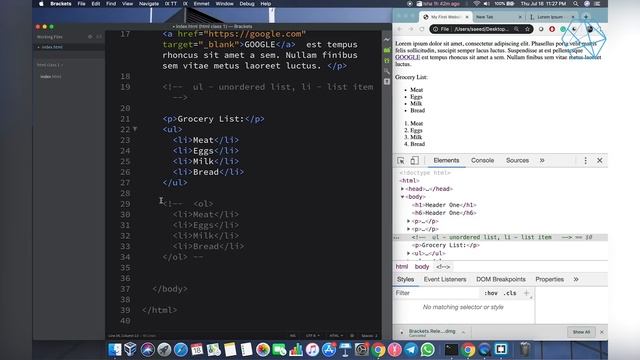Open the Debug menu in Brackets
The height and width of the screenshot is (360, 640).
[247, 4]
